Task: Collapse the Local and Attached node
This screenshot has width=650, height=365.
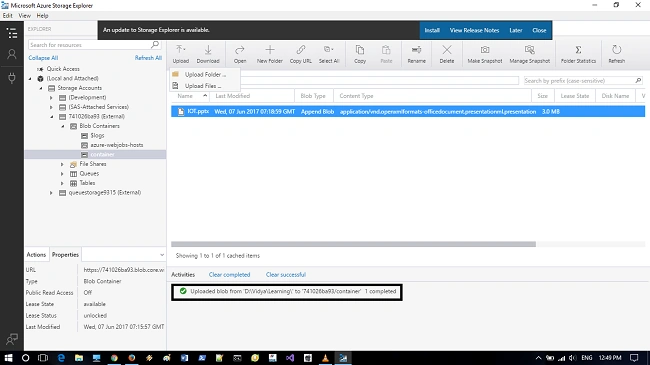Action: 30,78
